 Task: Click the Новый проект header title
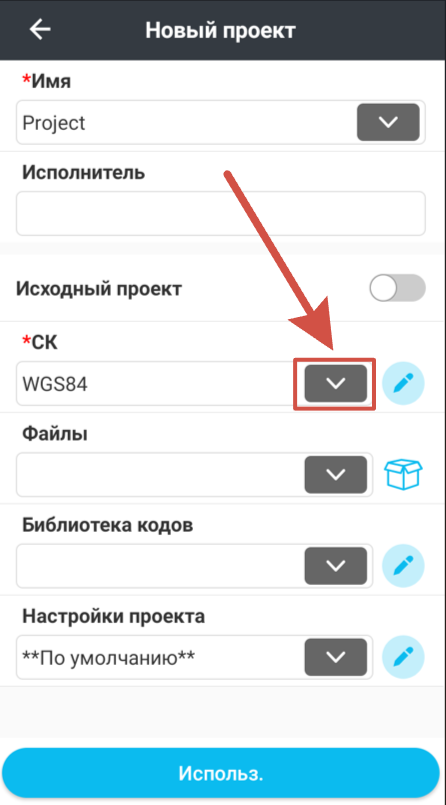(x=220, y=30)
